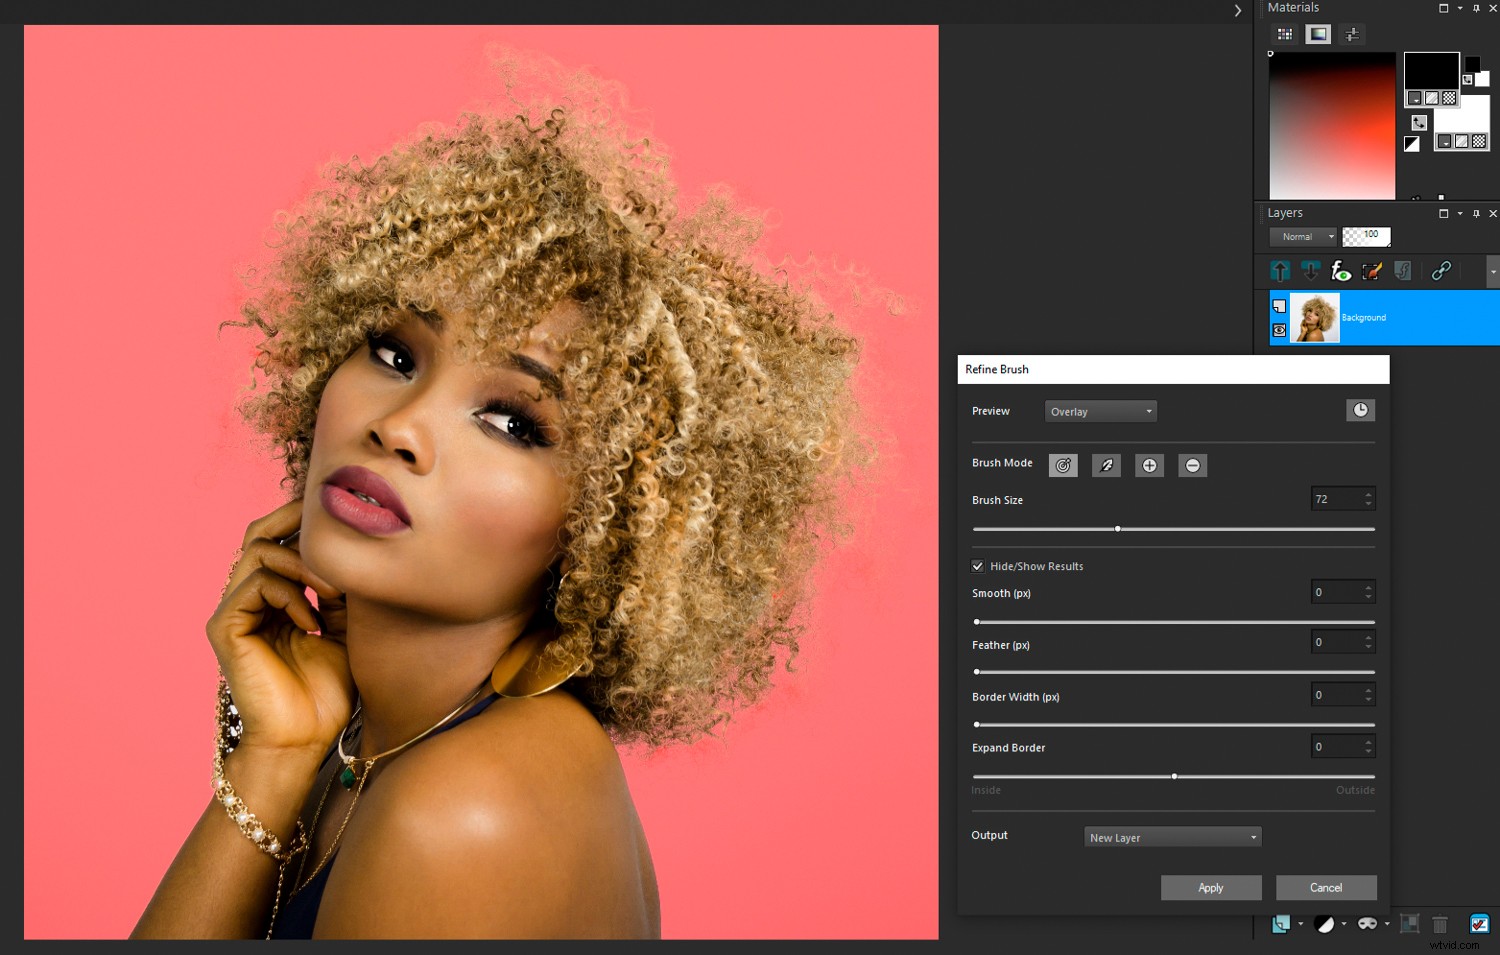Apply the Refine Brush settings
This screenshot has height=955, width=1500.
1211,887
